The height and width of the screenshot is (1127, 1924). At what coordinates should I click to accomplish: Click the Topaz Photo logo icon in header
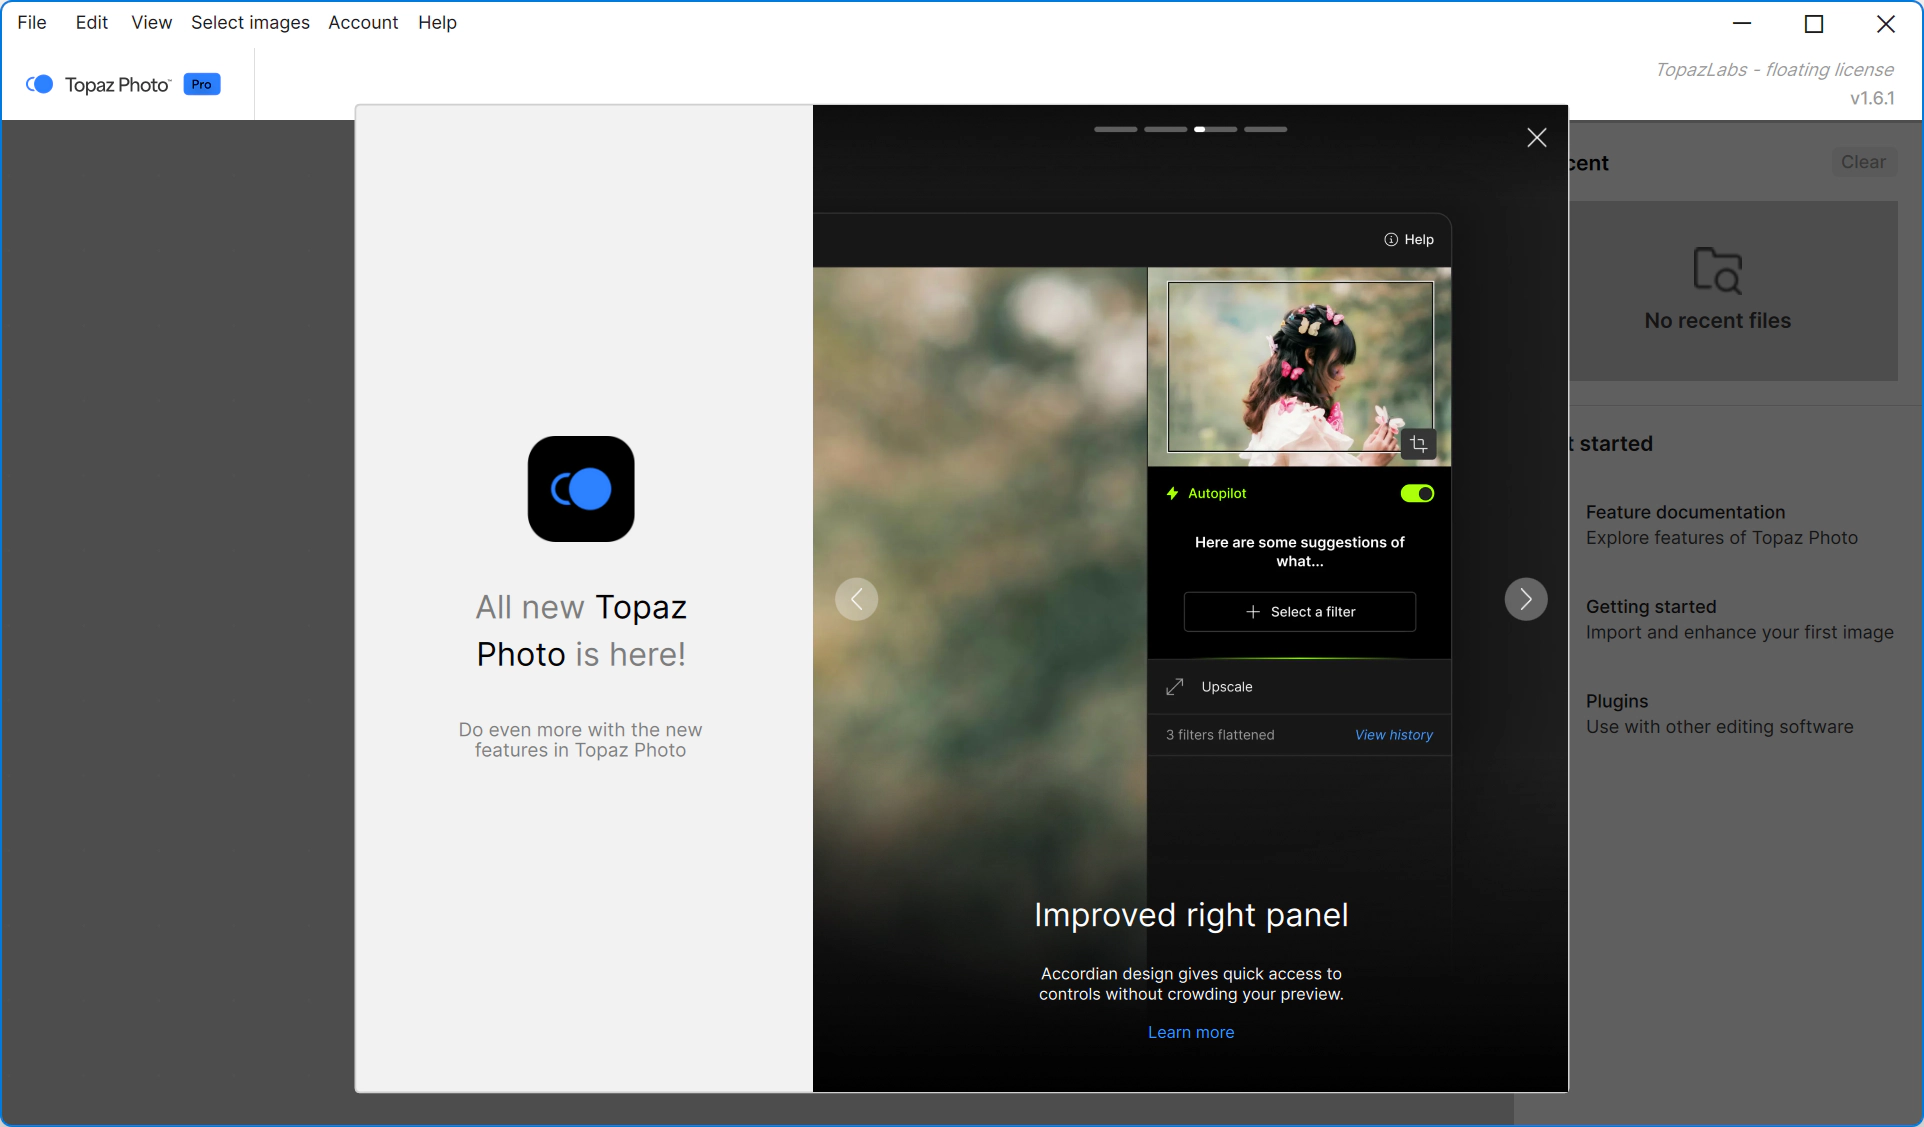(40, 84)
